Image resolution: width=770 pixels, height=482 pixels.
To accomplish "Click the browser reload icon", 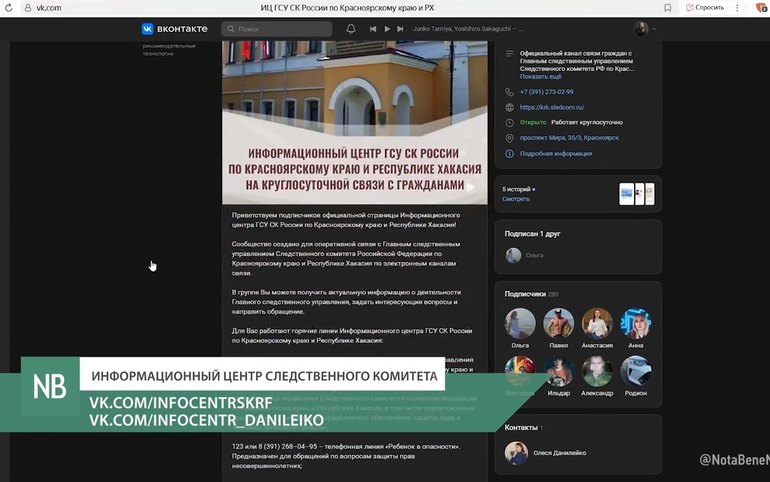I will (8, 8).
